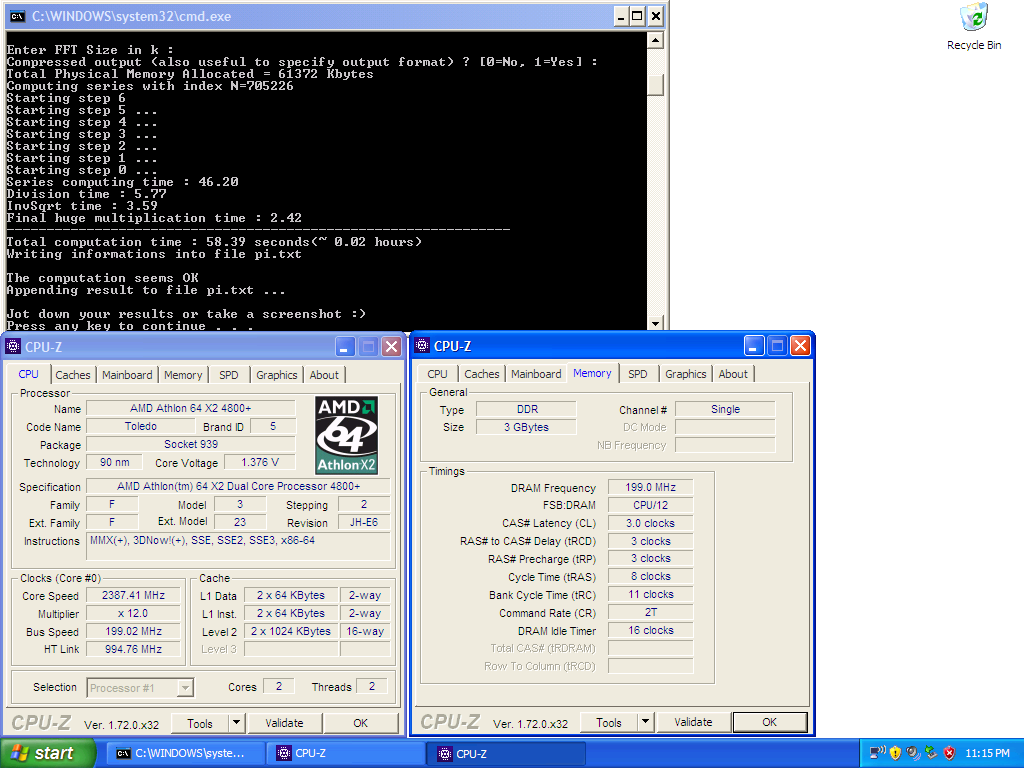Open Caches tab in left CPU-Z window
The width and height of the screenshot is (1024, 768).
coord(72,375)
